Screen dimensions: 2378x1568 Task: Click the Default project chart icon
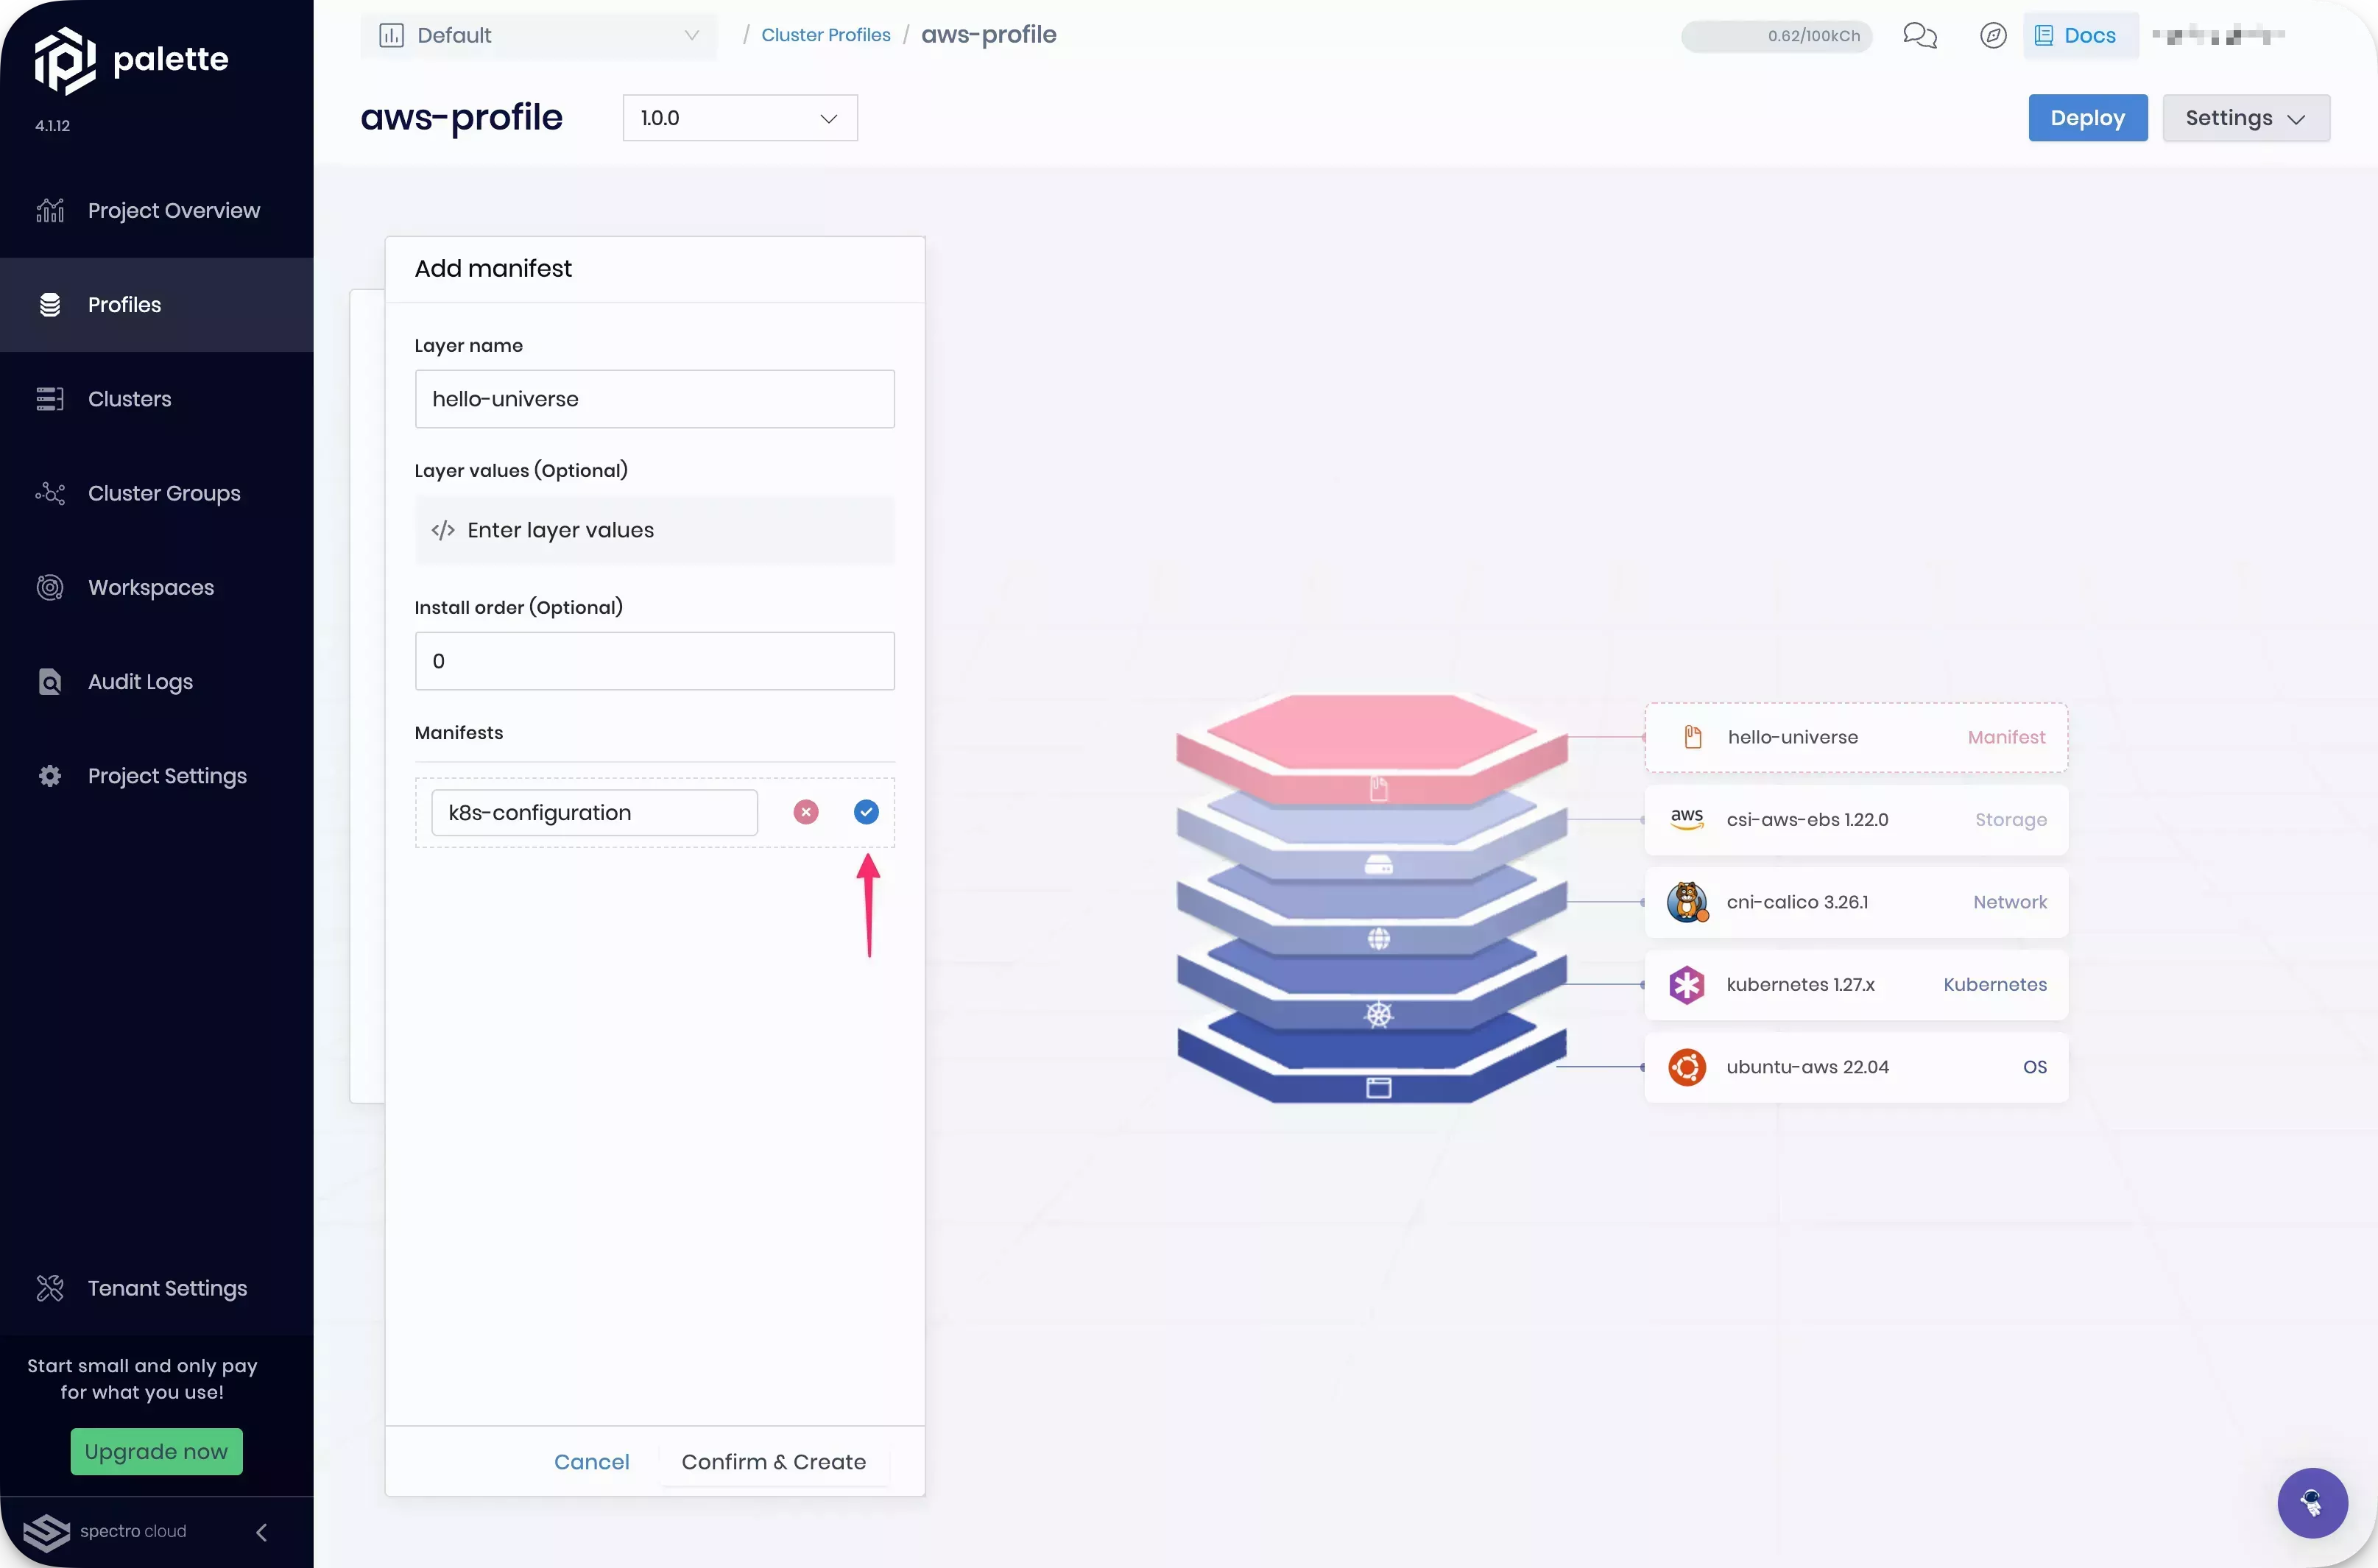click(391, 36)
